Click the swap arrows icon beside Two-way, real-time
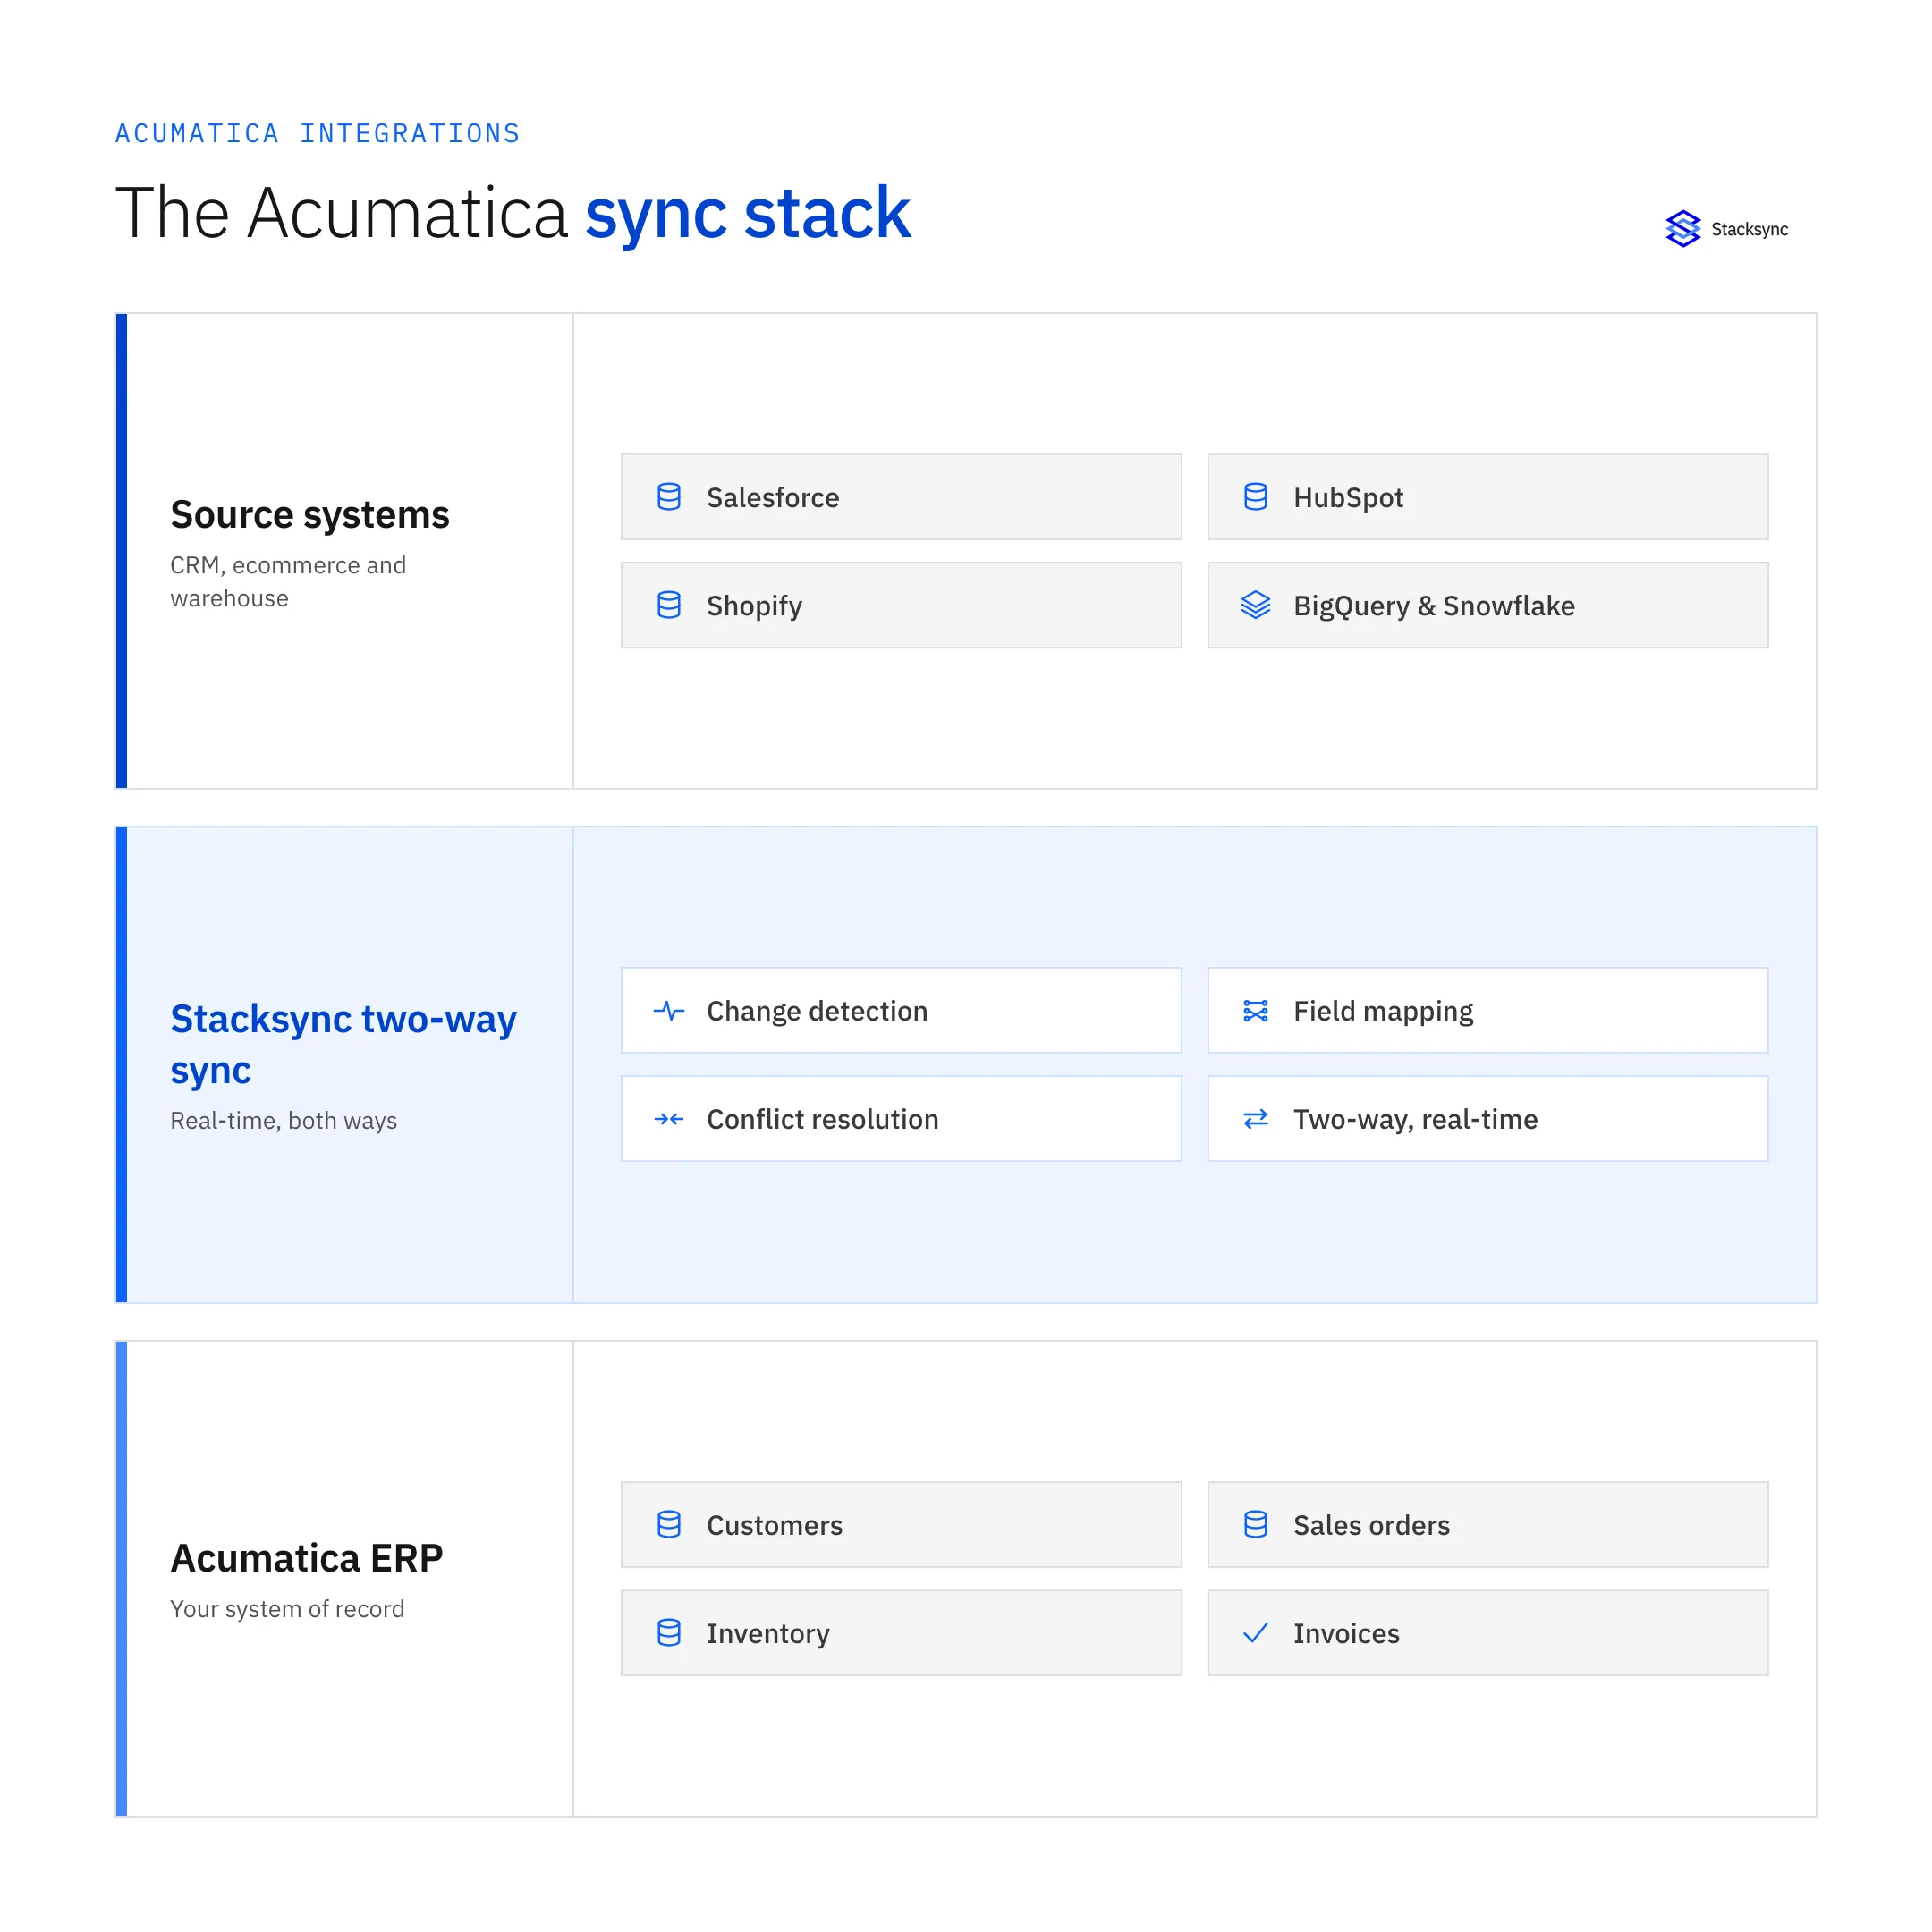This screenshot has height=1932, width=1932. [1255, 1119]
